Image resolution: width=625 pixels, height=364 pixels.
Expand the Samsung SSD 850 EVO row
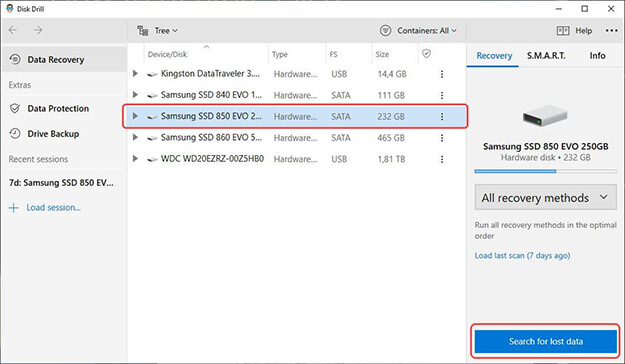135,116
